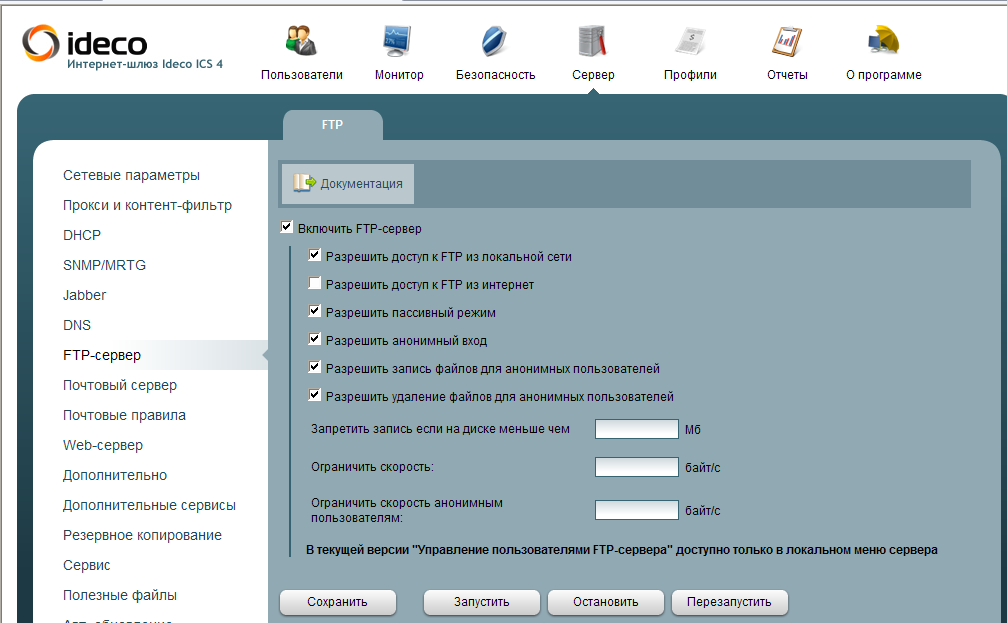Focus the Ограничить скорость input field
This screenshot has width=1007, height=623.
pyautogui.click(x=636, y=467)
